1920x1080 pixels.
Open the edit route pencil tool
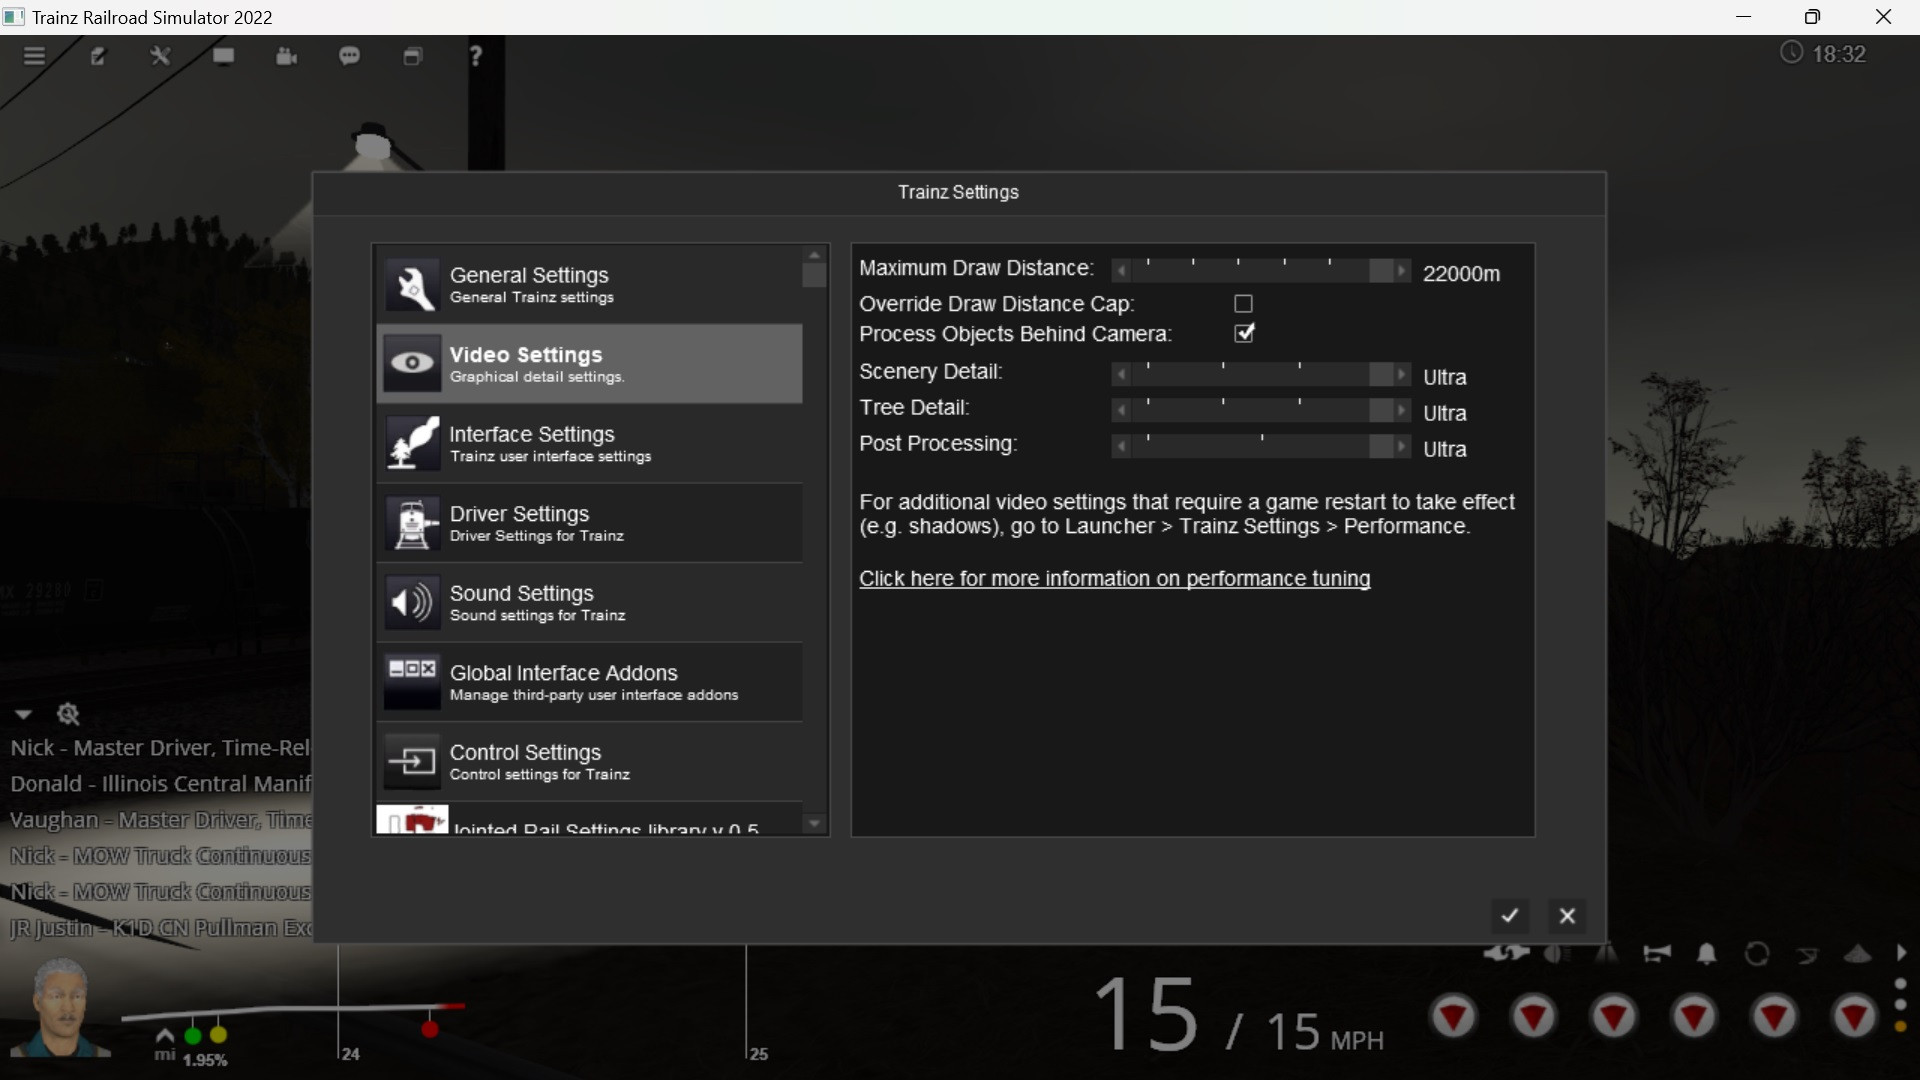pos(98,56)
